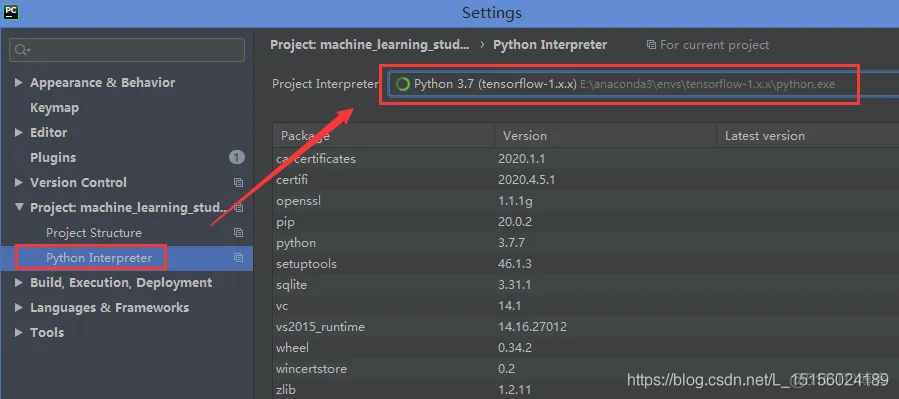Click the per-project icon beside Project: machine_learning_stud
Viewport: 899px width, 399px height.
tap(239, 208)
